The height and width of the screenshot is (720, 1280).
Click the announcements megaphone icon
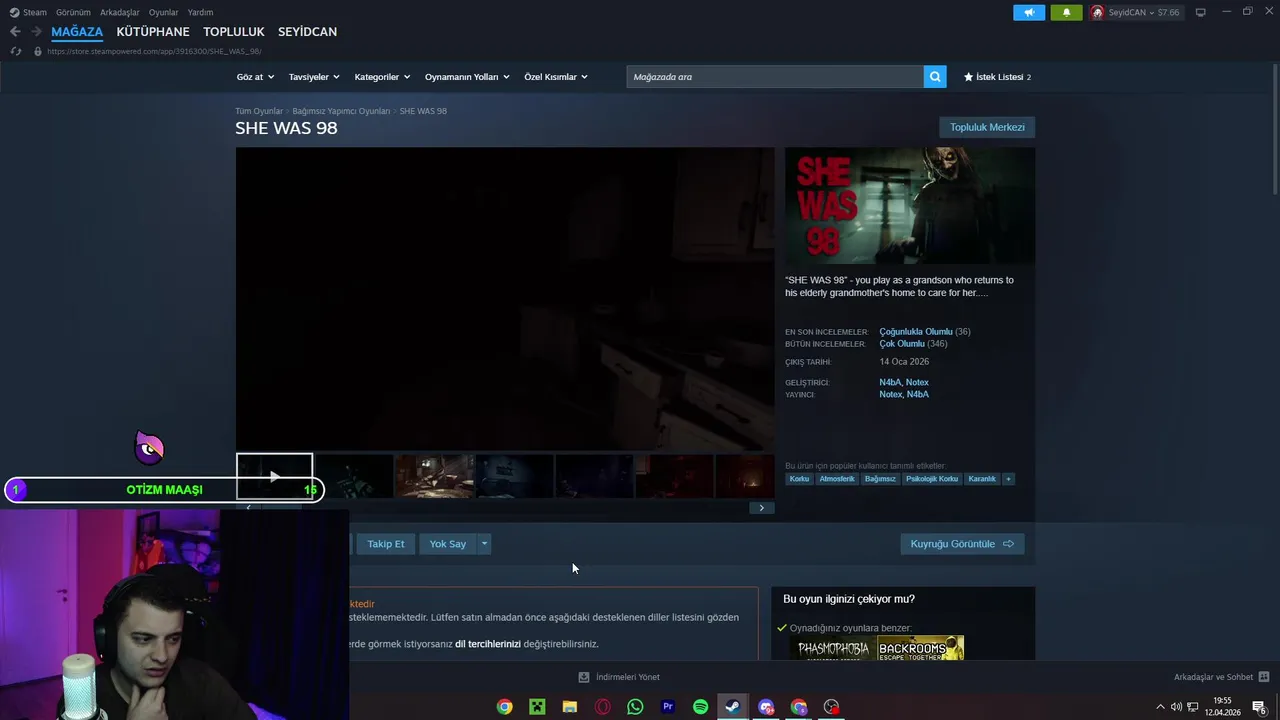[1029, 12]
